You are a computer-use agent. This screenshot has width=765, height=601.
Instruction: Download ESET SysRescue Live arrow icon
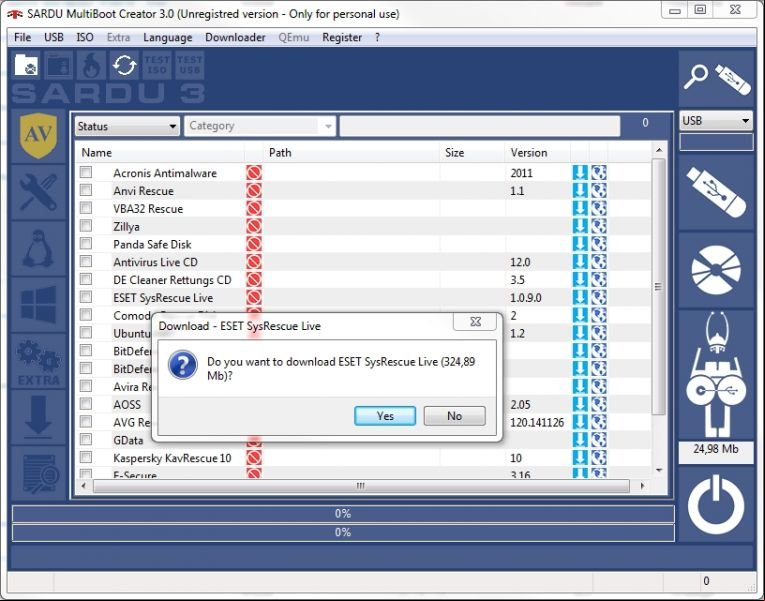(x=580, y=298)
